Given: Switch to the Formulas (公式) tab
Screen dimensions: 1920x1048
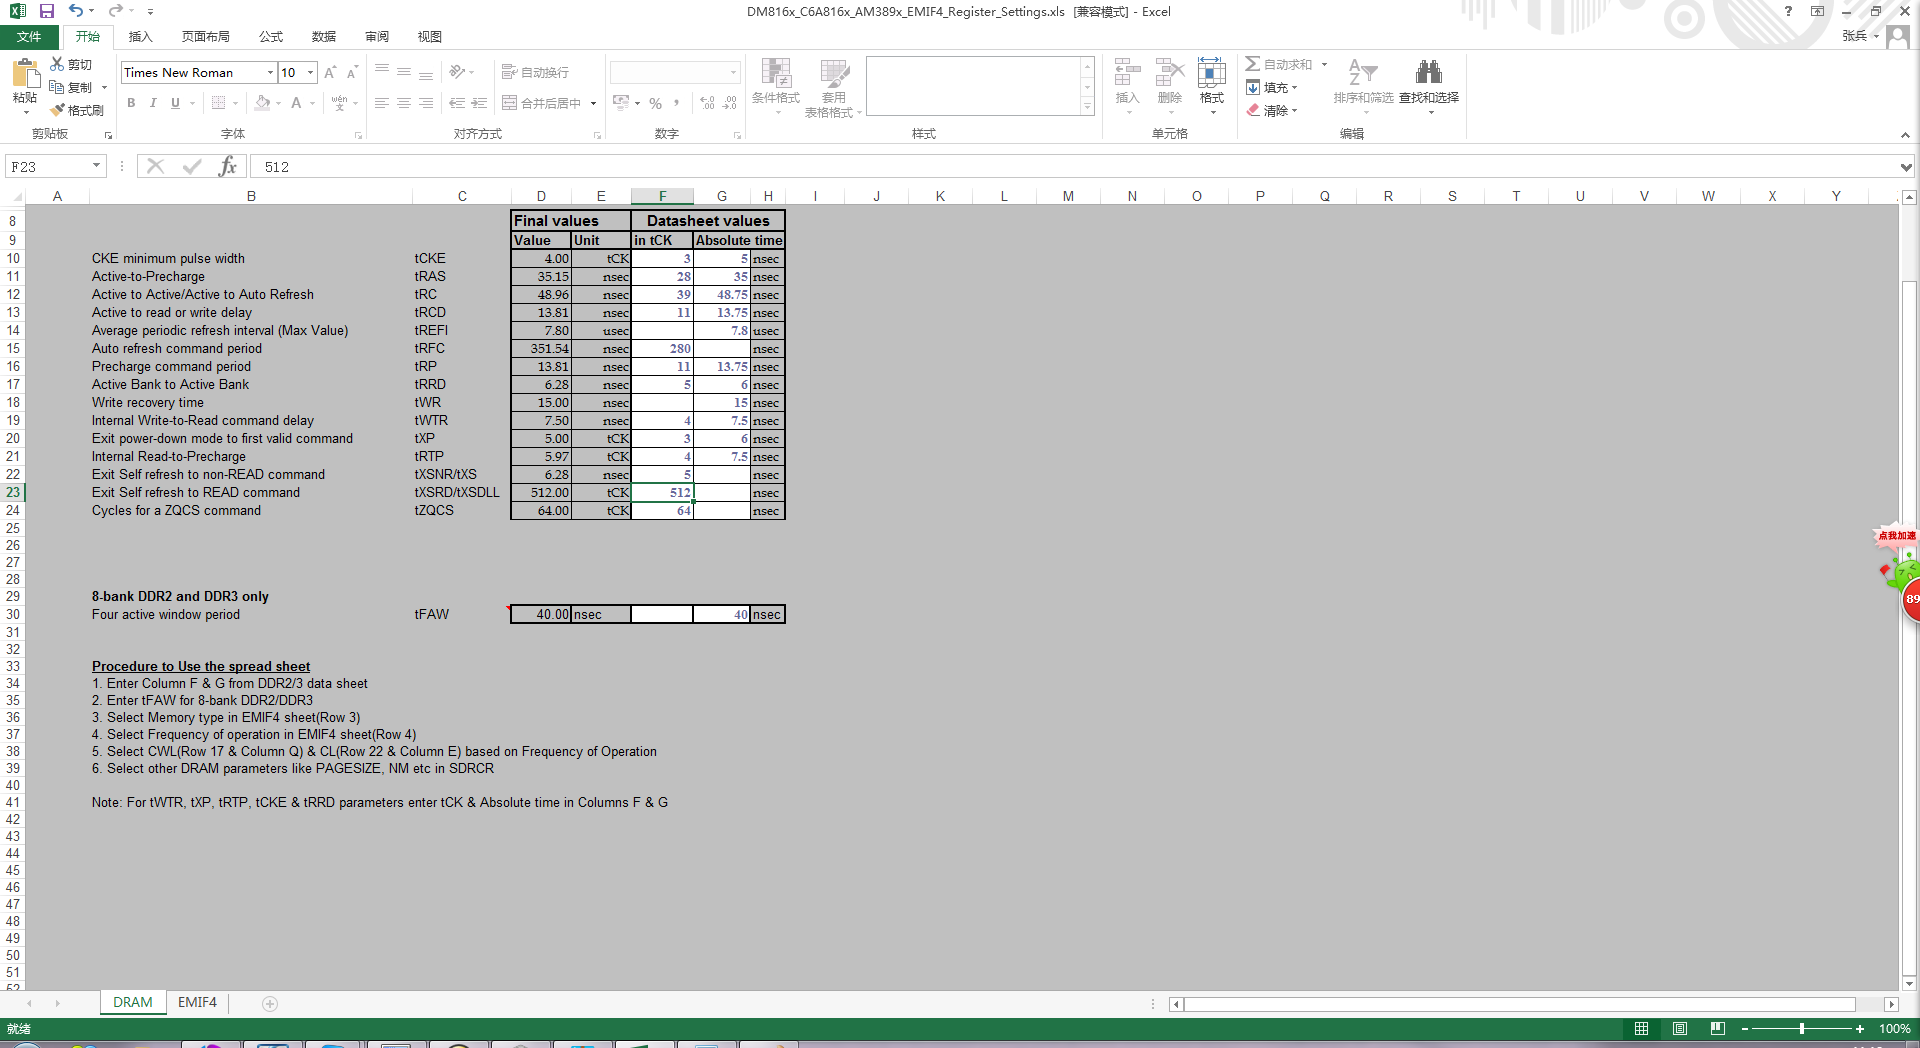Looking at the screenshot, I should [x=271, y=37].
